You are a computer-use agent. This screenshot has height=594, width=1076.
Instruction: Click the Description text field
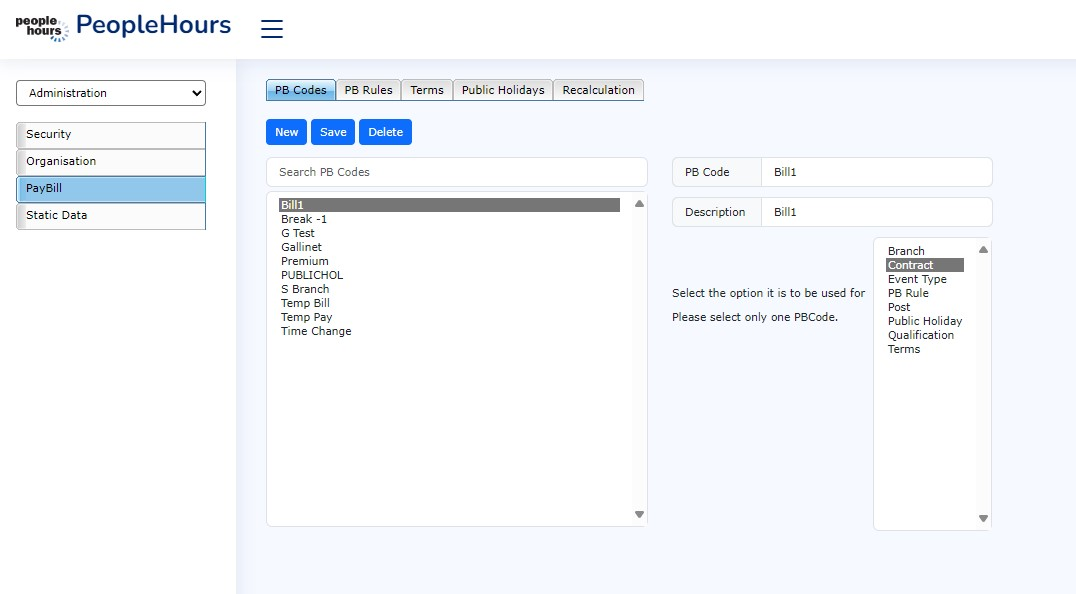point(876,212)
